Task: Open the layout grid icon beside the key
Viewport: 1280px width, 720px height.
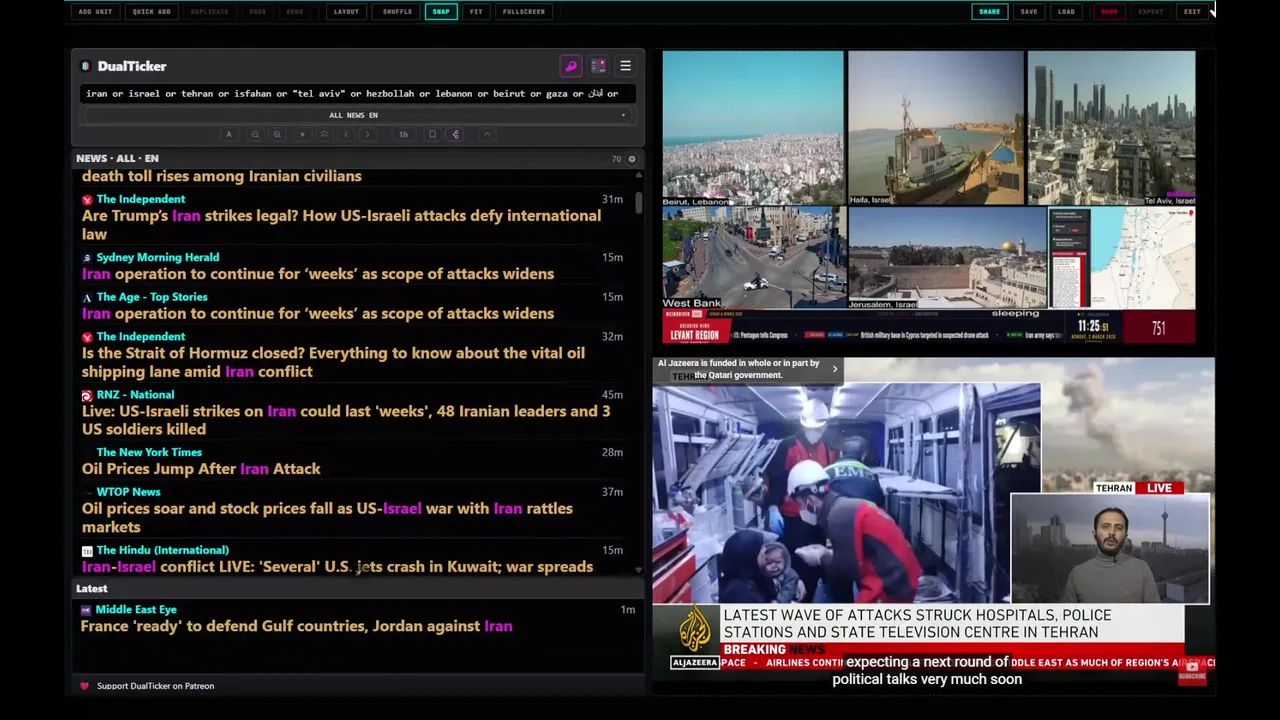Action: [x=598, y=66]
